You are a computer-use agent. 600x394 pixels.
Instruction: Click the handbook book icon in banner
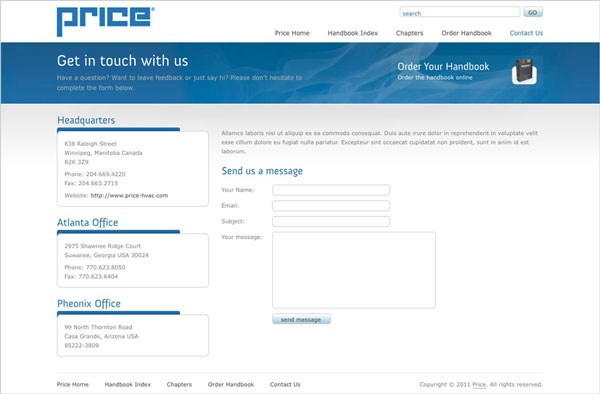click(524, 72)
